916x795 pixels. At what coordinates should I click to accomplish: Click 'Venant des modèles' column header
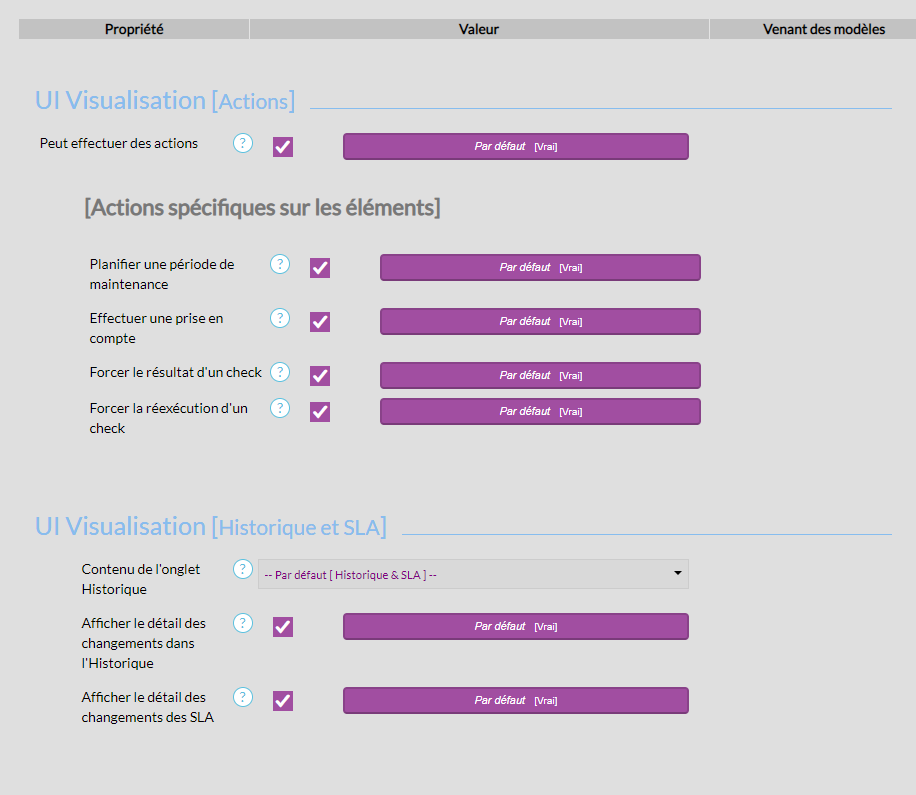(x=823, y=29)
